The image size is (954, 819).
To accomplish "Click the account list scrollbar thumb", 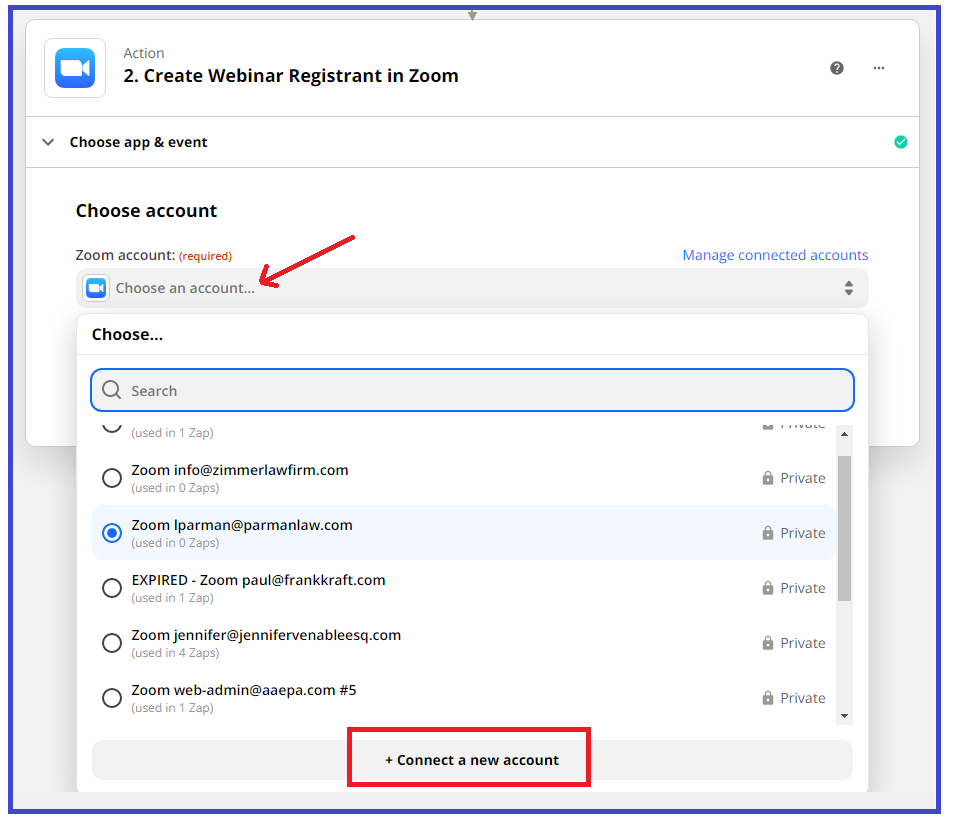I will click(x=844, y=528).
